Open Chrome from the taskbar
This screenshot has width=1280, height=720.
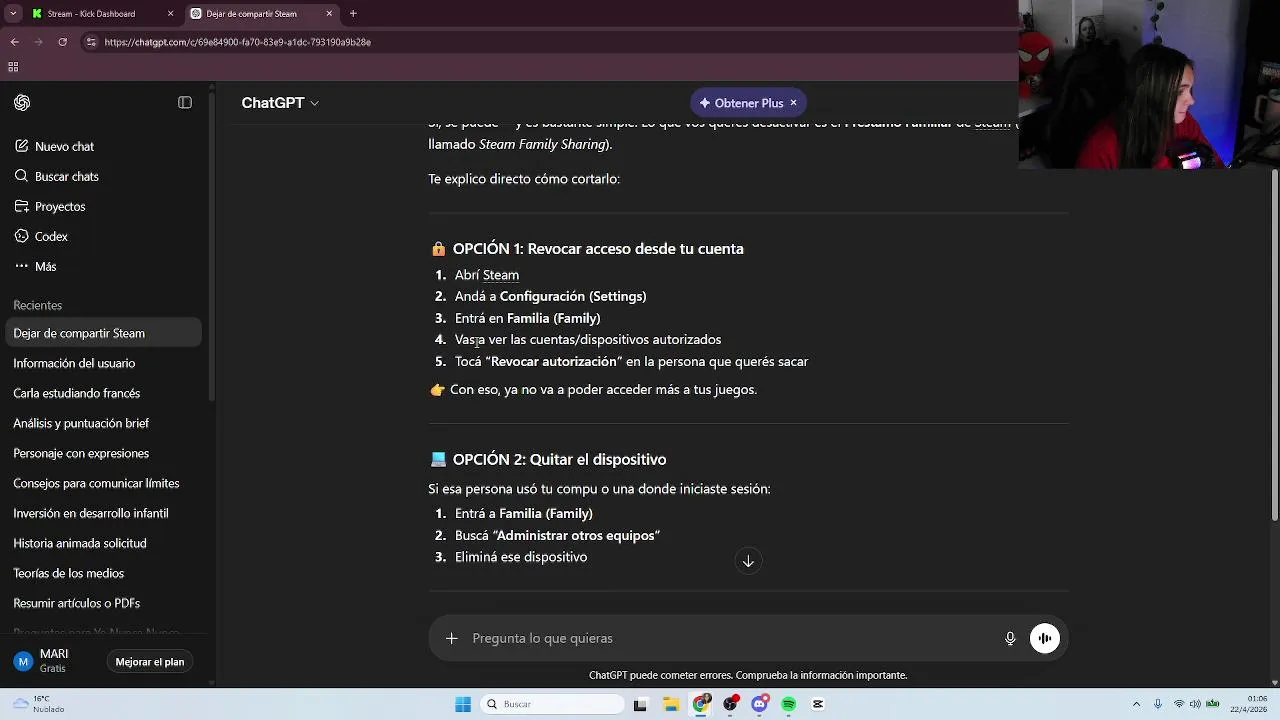click(701, 704)
